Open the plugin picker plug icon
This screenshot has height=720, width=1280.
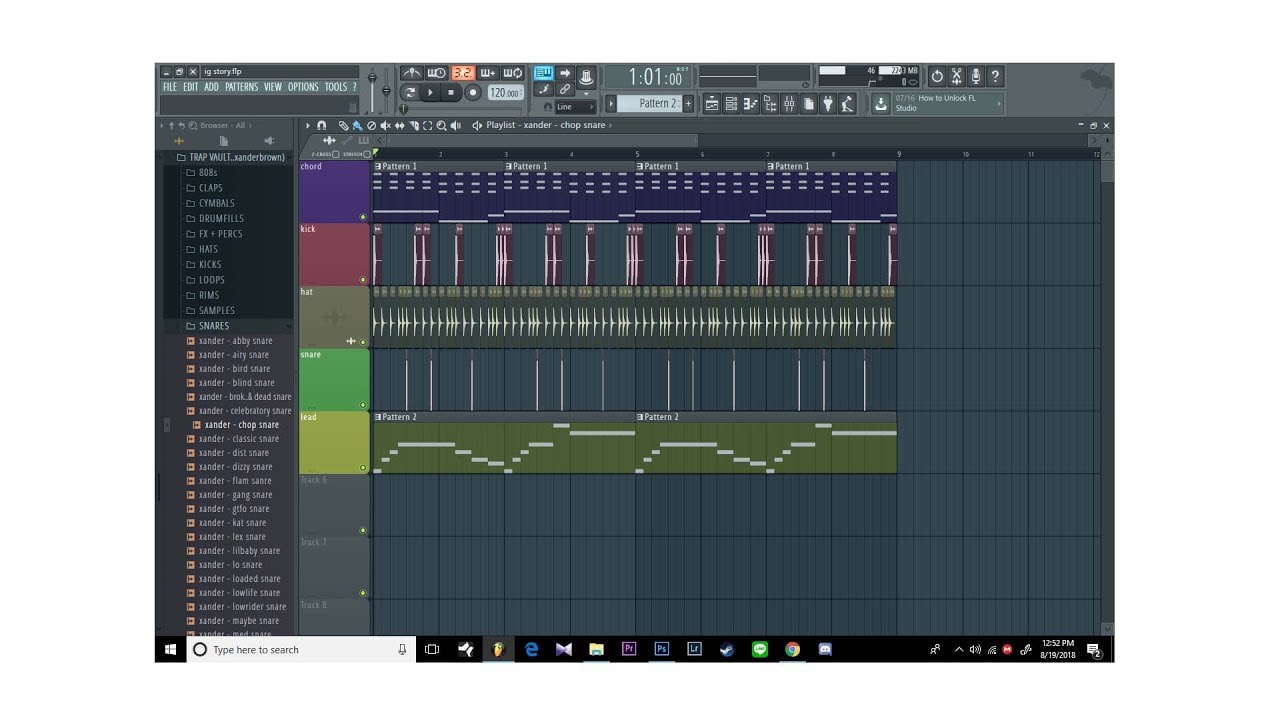pos(829,103)
